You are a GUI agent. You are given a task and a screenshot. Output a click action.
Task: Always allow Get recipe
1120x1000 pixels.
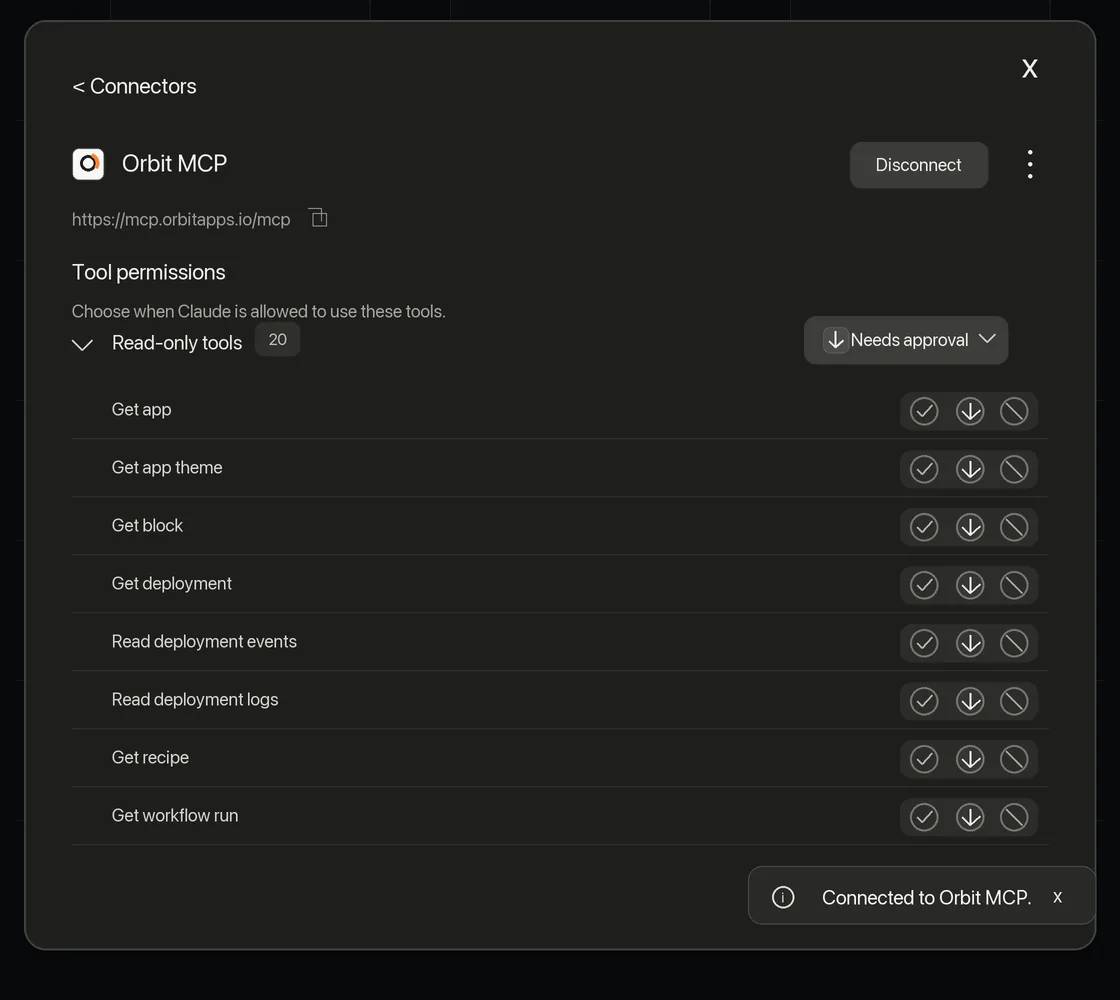click(924, 759)
